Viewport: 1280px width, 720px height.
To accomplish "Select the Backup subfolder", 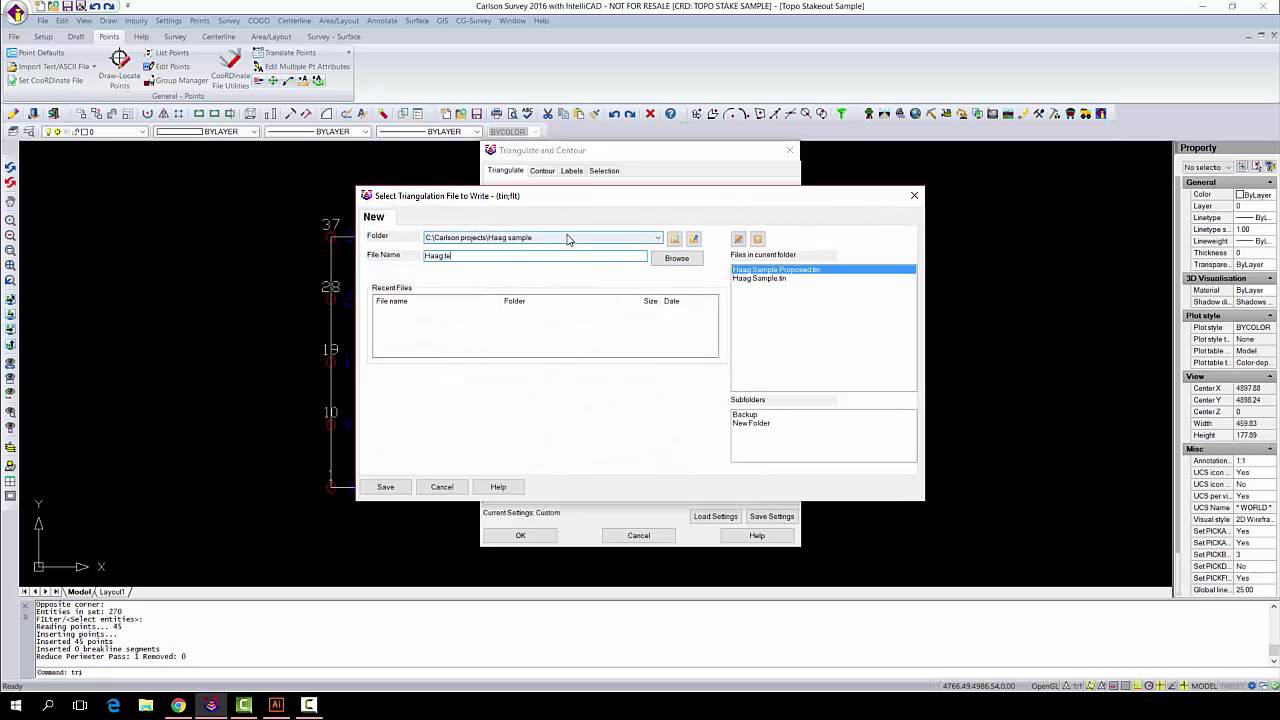I will tap(744, 414).
